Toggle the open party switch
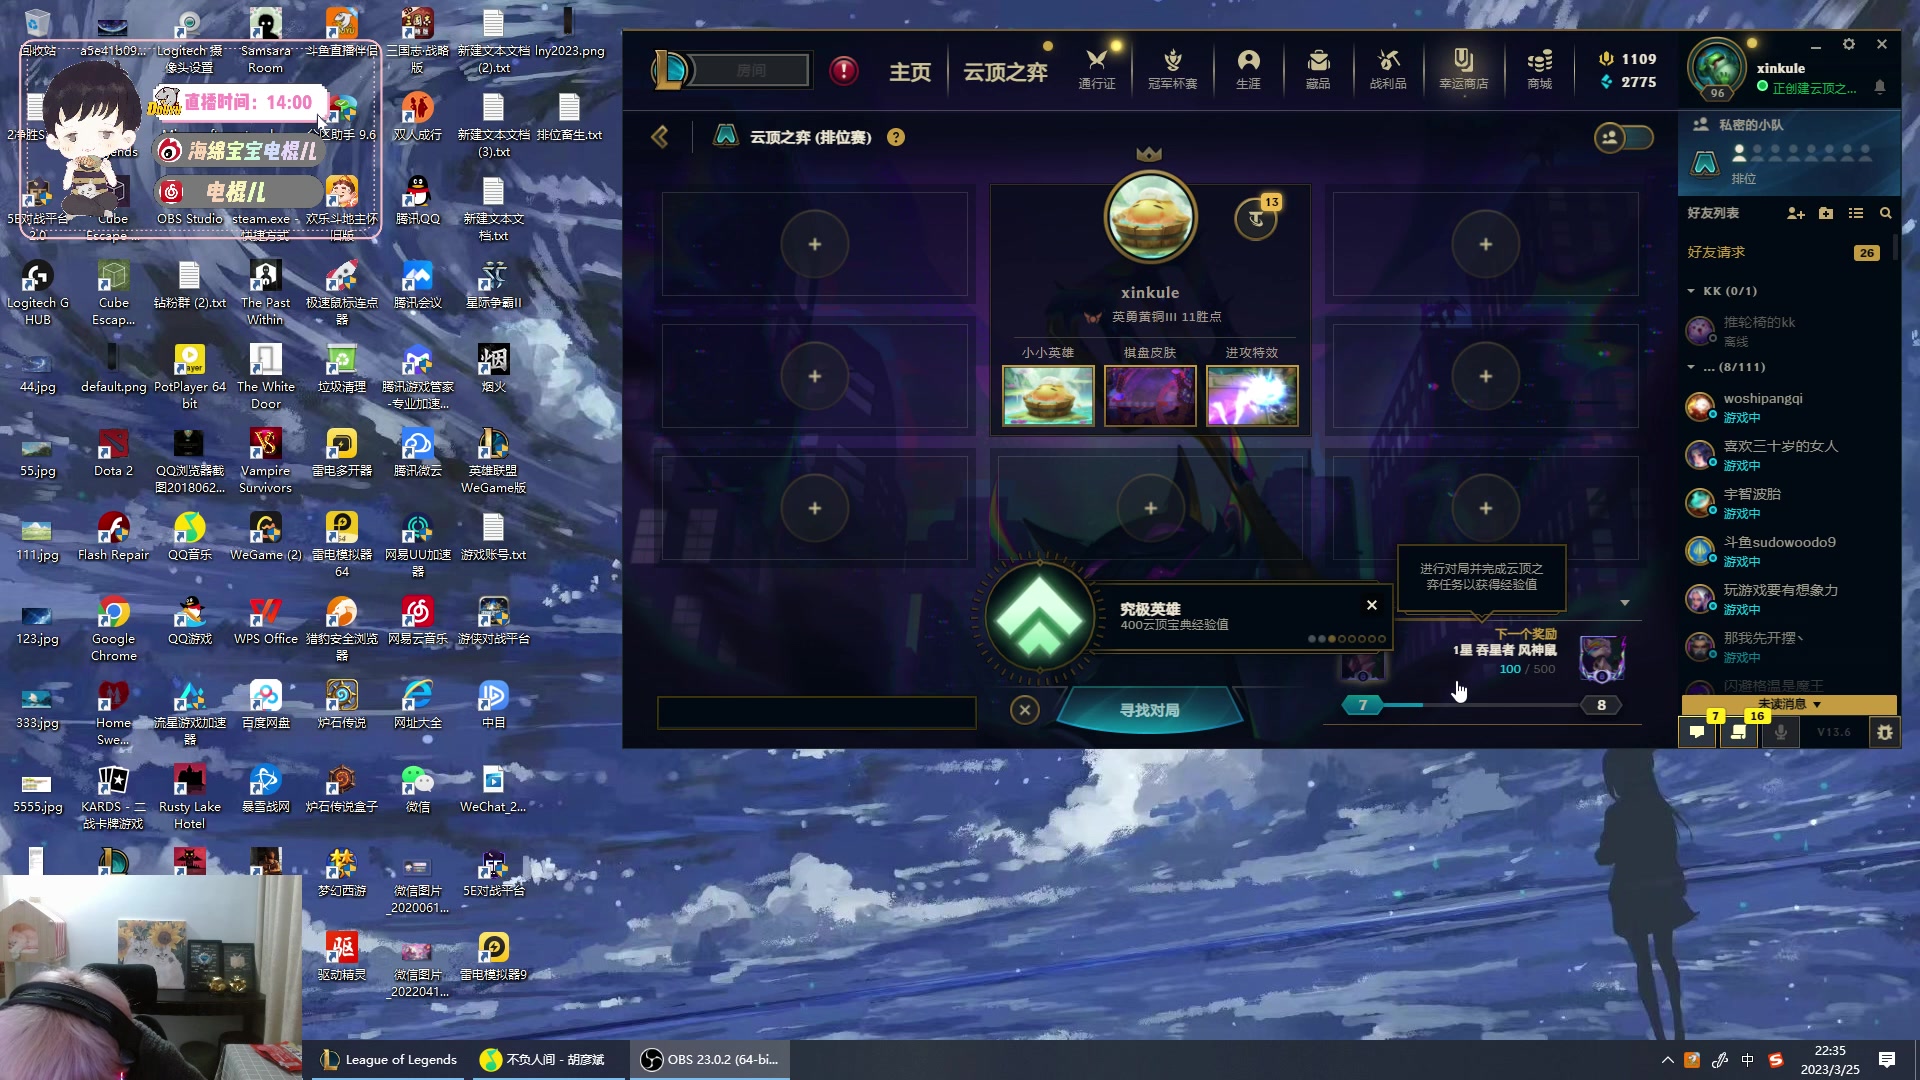This screenshot has width=1920, height=1080. (1623, 137)
